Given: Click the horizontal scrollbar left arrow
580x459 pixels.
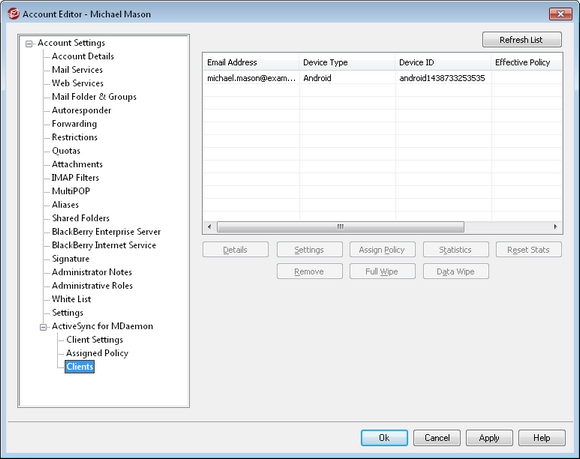Looking at the screenshot, I should 210,226.
